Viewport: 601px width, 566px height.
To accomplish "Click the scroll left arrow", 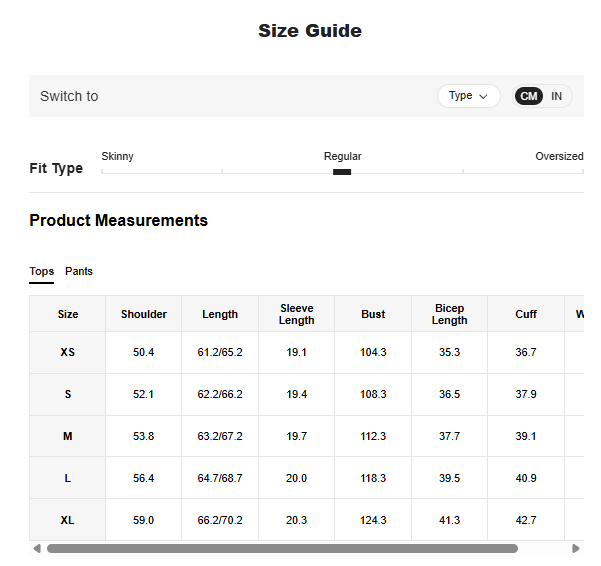I will point(37,549).
